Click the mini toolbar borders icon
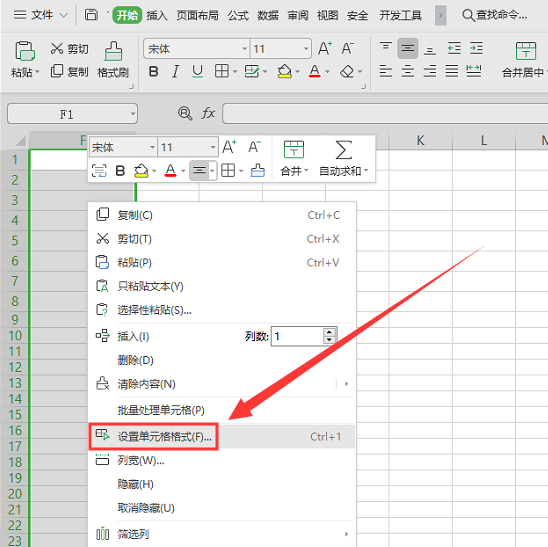The image size is (548, 547). click(x=228, y=171)
